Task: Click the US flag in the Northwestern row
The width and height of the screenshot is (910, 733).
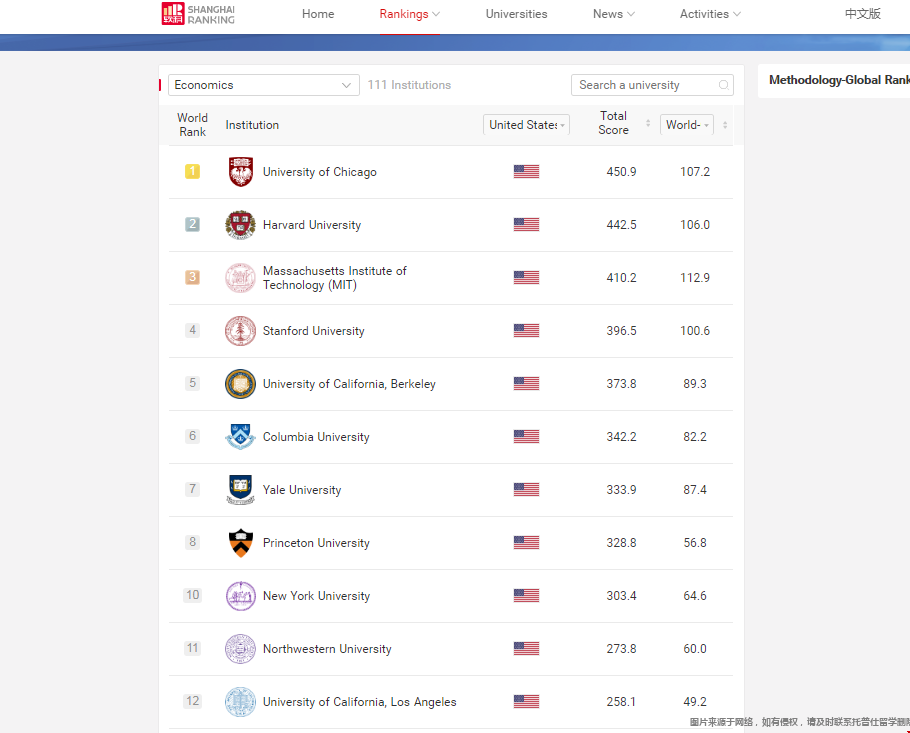Action: click(526, 648)
